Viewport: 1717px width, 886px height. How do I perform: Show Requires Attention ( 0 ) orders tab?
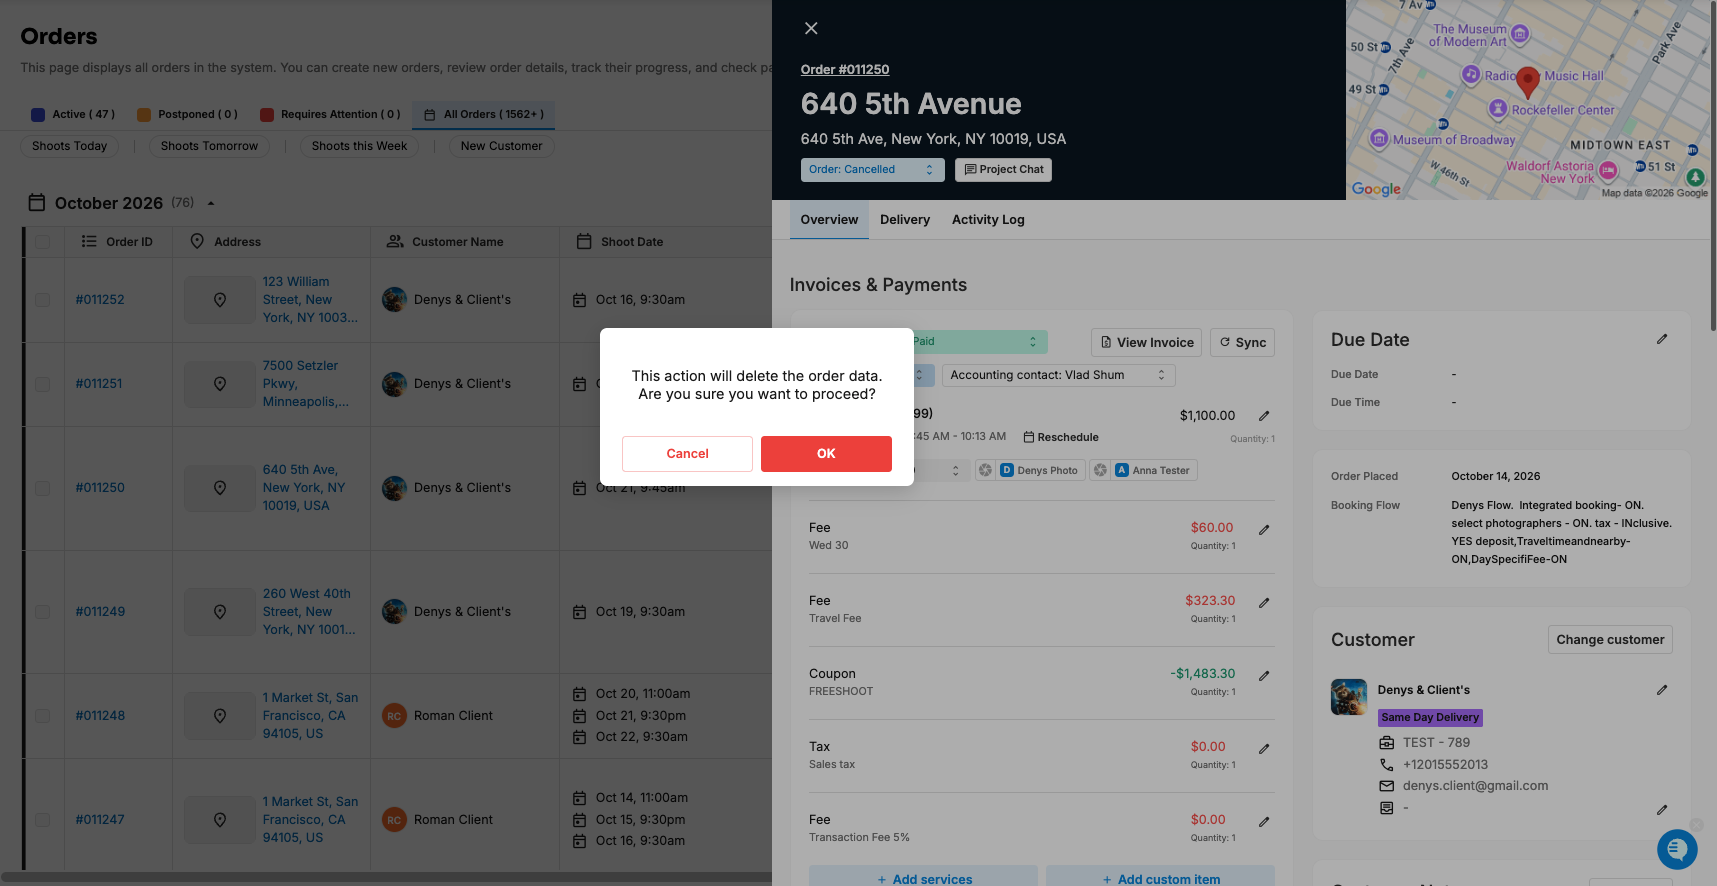330,115
